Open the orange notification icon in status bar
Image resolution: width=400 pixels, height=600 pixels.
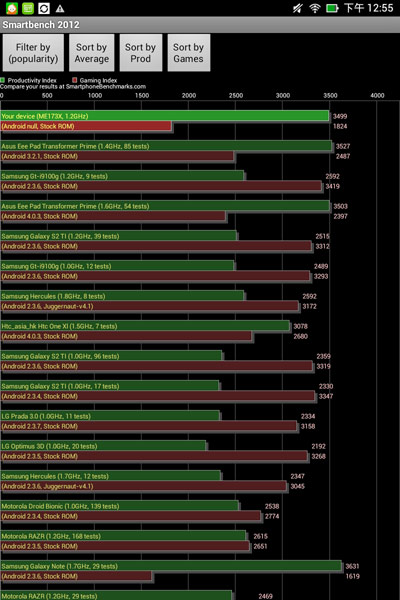point(11,8)
